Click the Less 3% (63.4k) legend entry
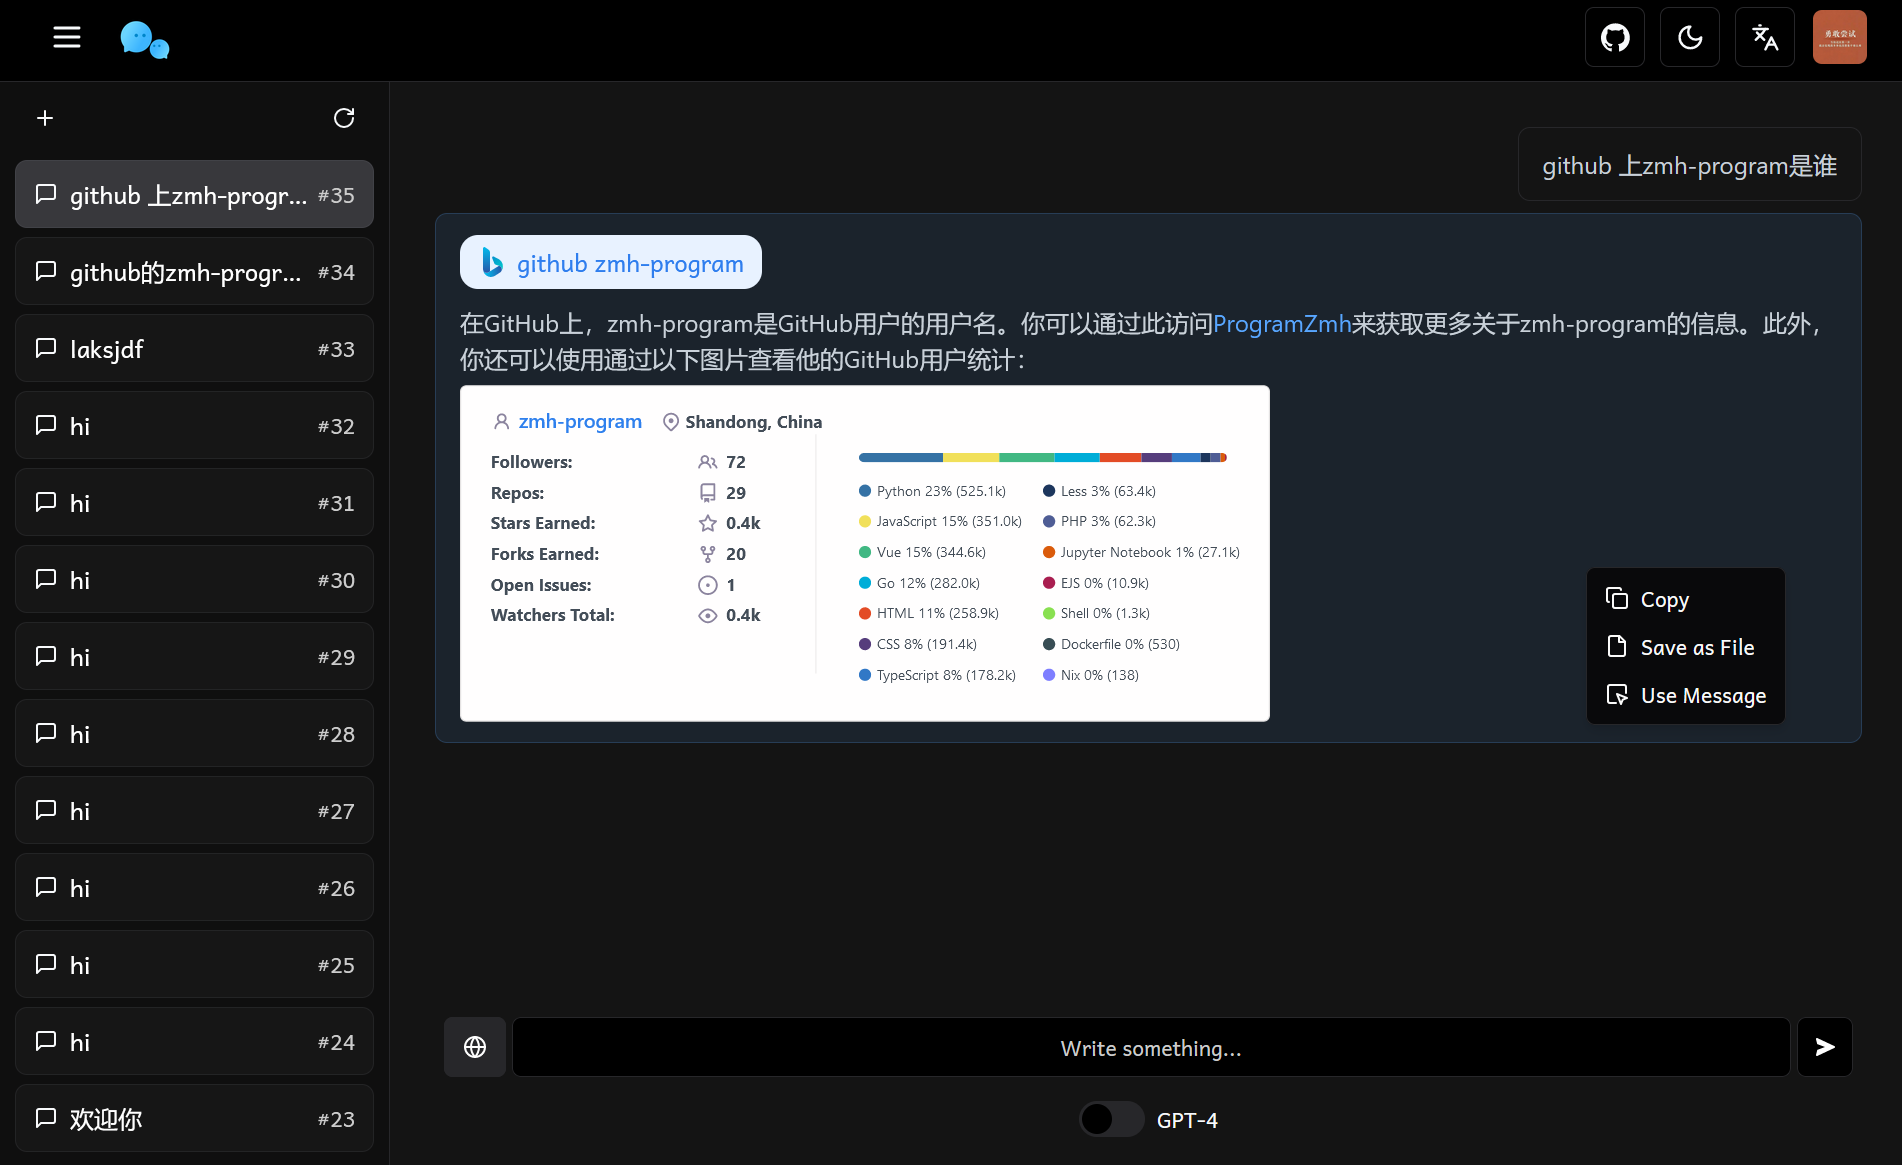Viewport: 1902px width, 1165px height. pyautogui.click(x=1099, y=491)
